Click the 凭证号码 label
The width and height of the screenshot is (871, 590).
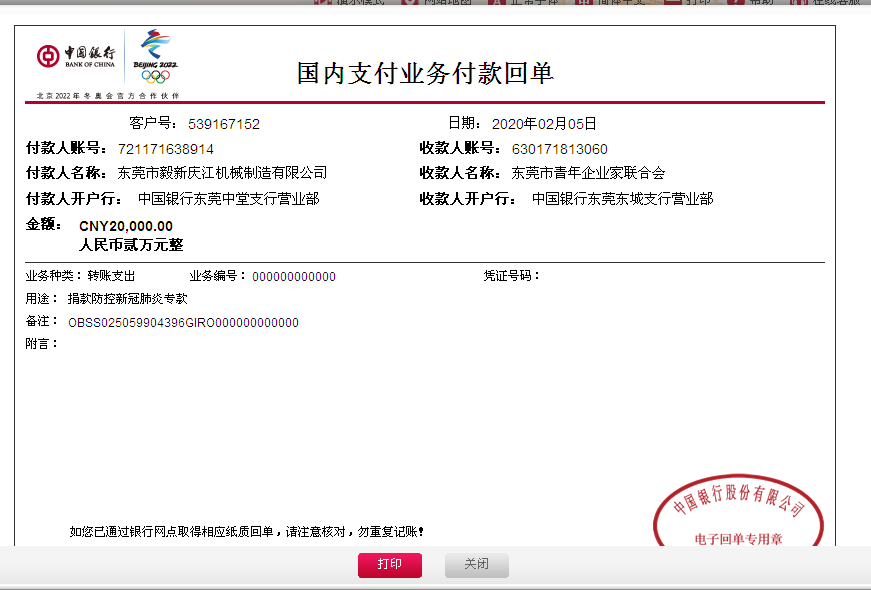pos(510,276)
